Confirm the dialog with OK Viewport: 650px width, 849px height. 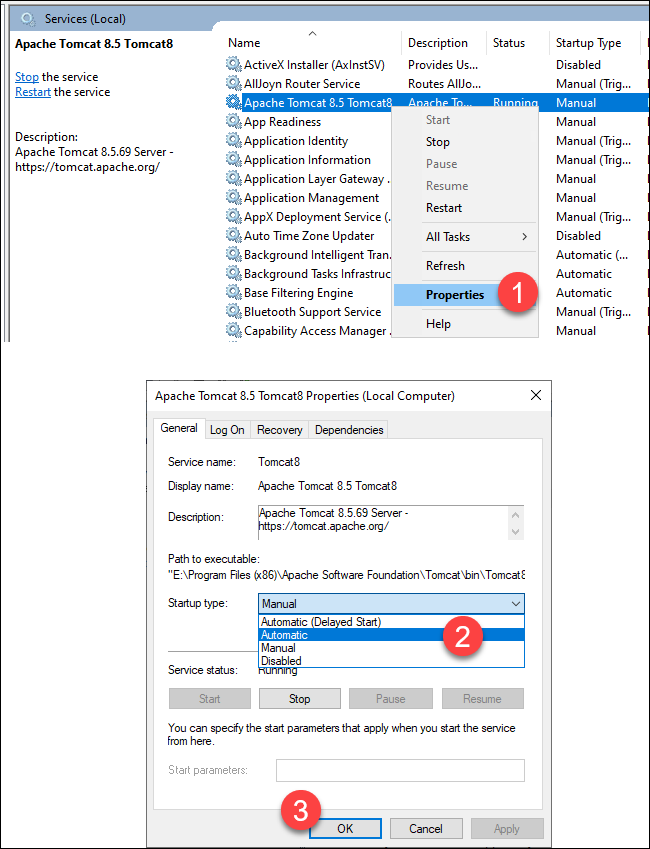click(345, 828)
